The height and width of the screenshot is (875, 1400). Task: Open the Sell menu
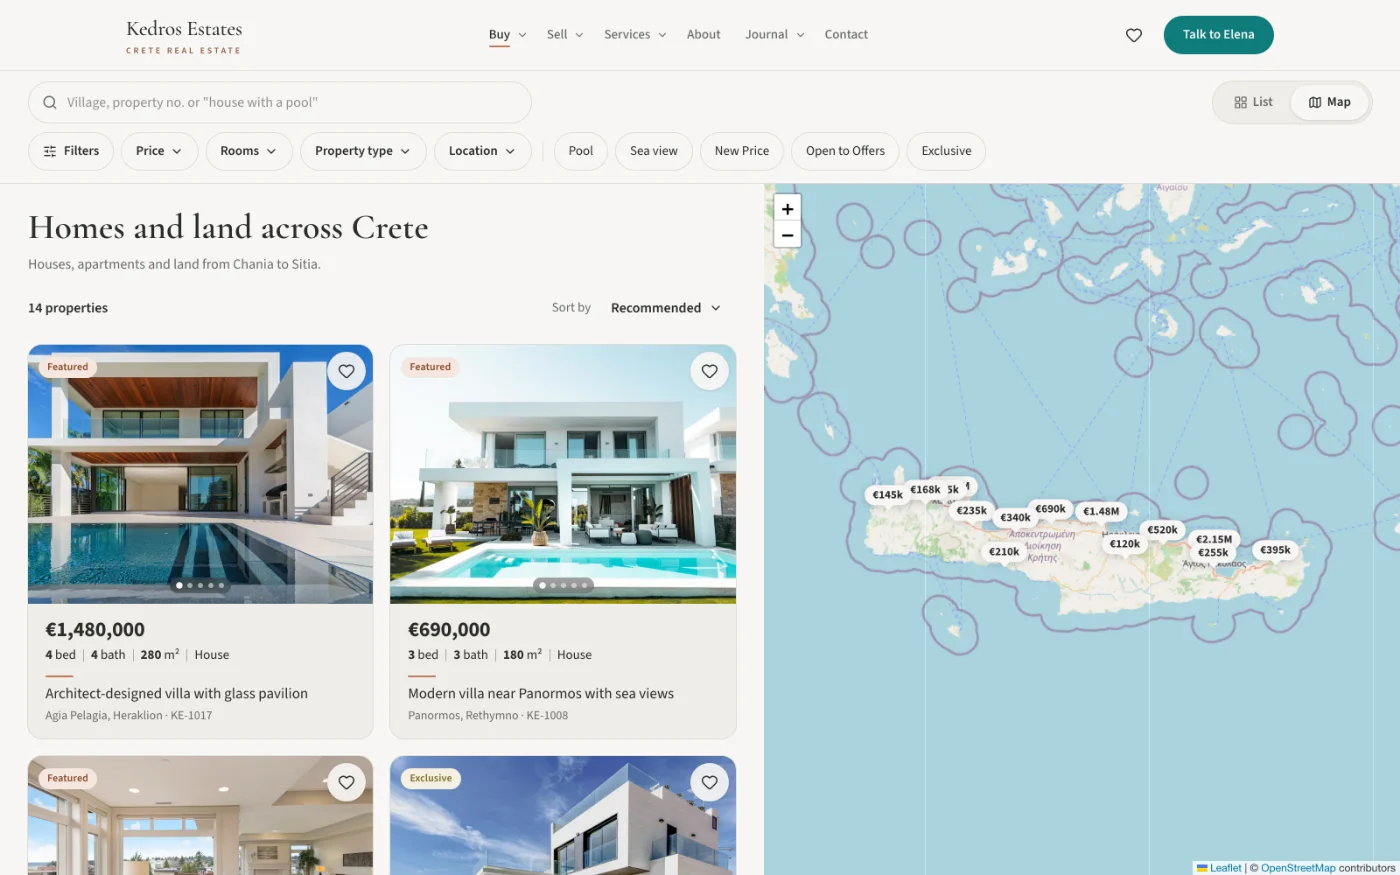pyautogui.click(x=565, y=35)
